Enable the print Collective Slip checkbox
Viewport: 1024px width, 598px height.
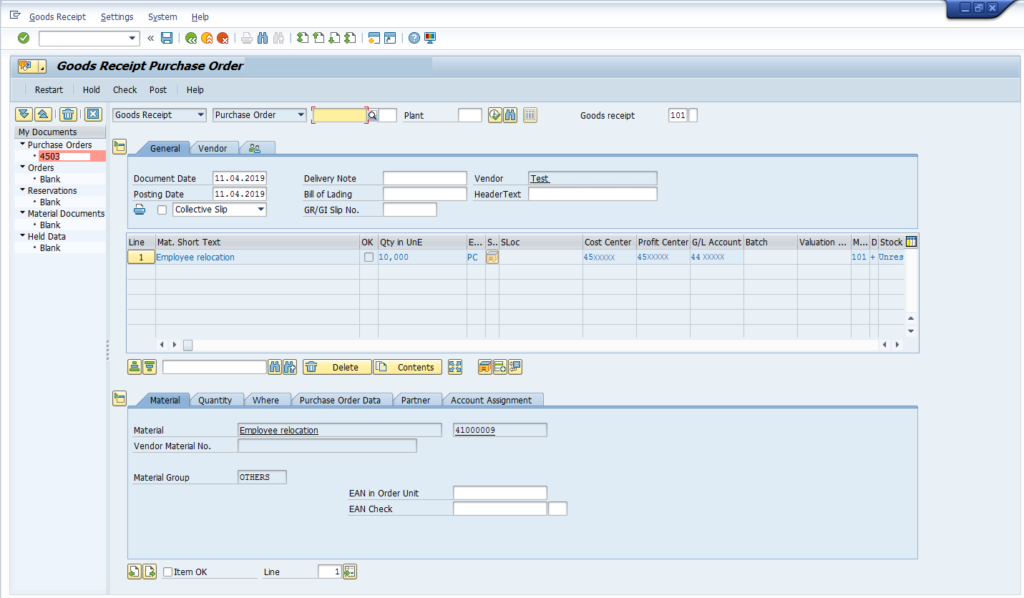(x=162, y=210)
